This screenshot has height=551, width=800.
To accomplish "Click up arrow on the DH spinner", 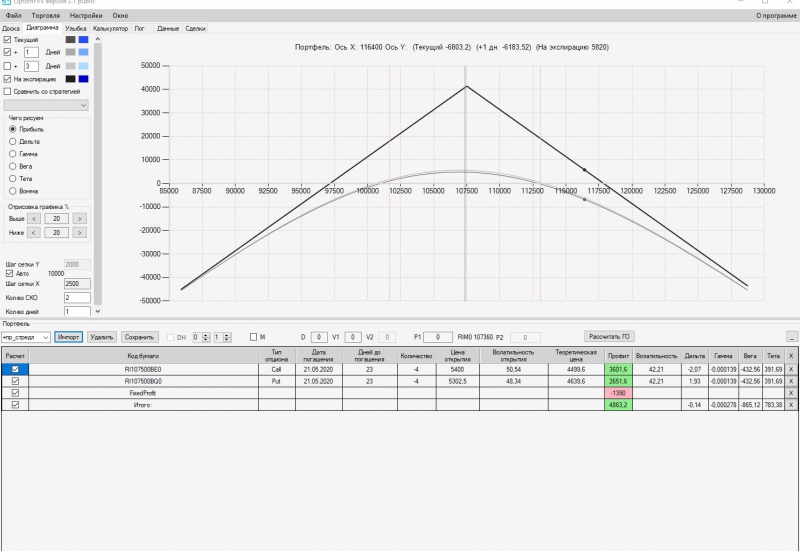I will coord(206,335).
